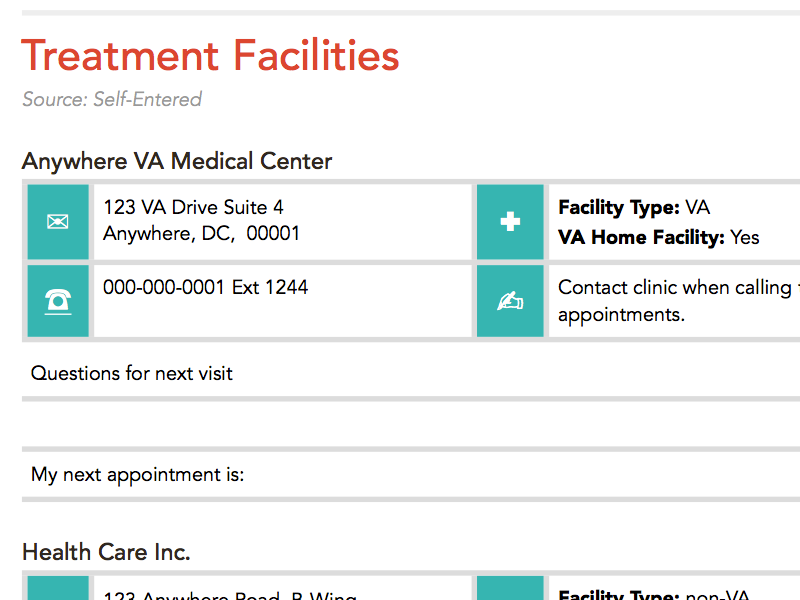Image resolution: width=800 pixels, height=600 pixels.
Task: Click phone number 000-000-0001 Ext 1244
Action: coord(205,287)
